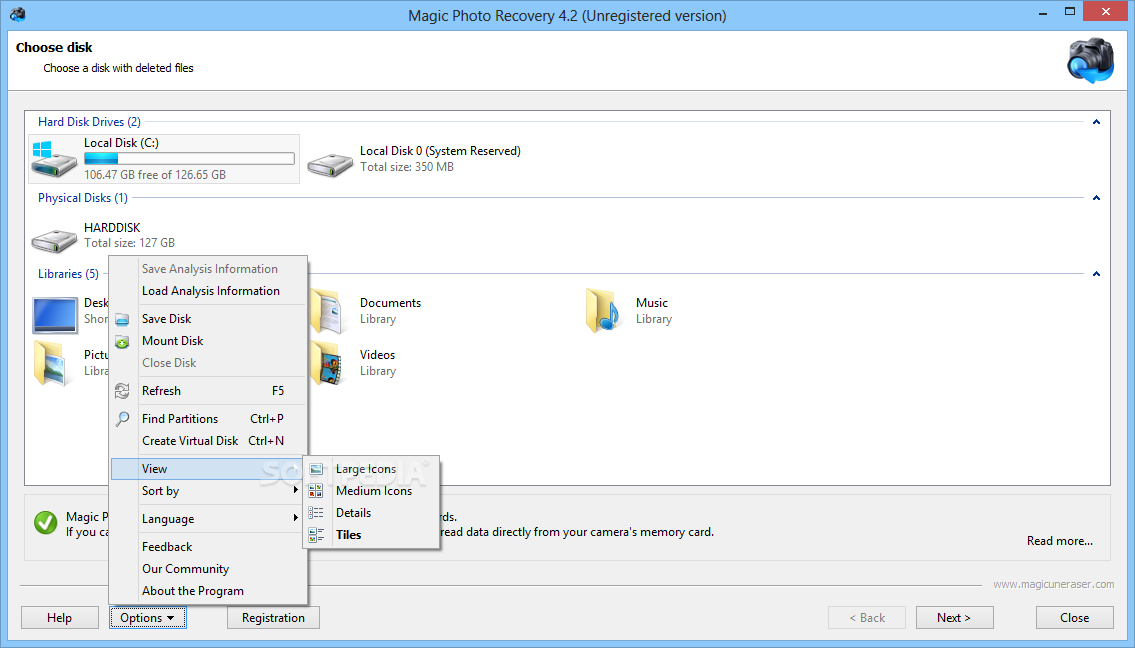Click the Details view icon

pos(316,513)
